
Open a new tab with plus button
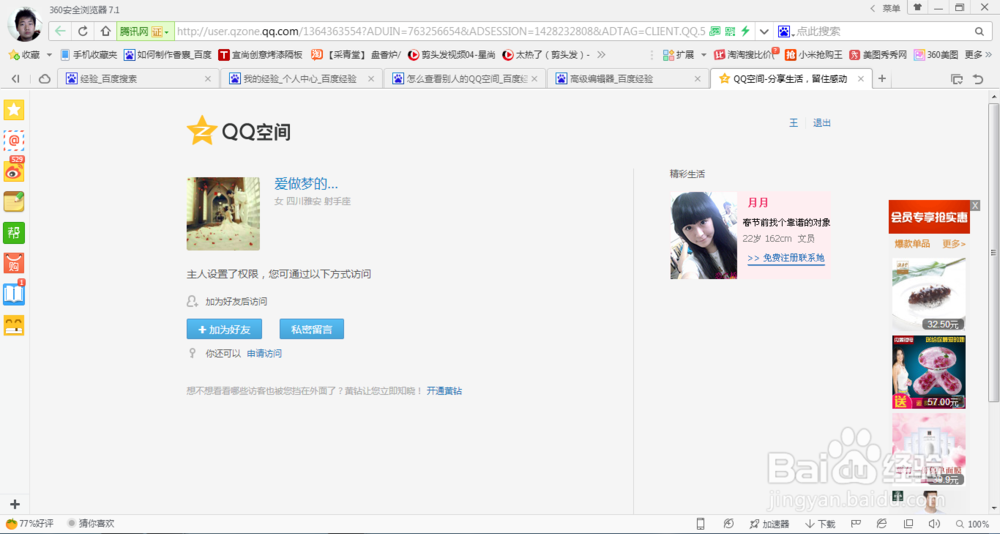click(882, 78)
